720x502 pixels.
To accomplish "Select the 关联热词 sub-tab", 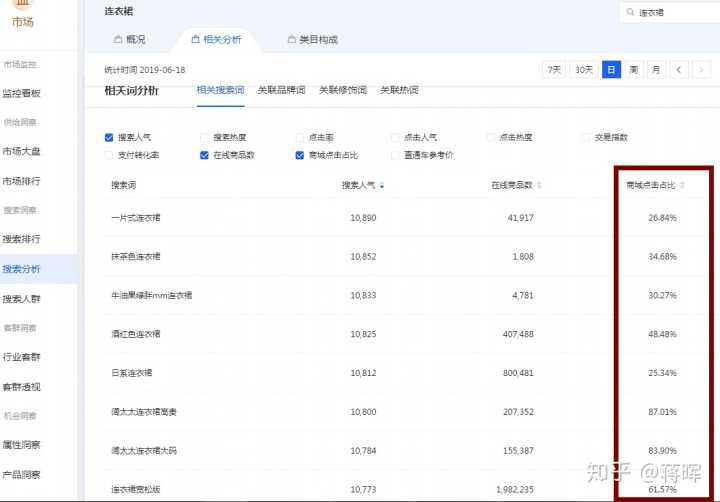I will coord(399,90).
